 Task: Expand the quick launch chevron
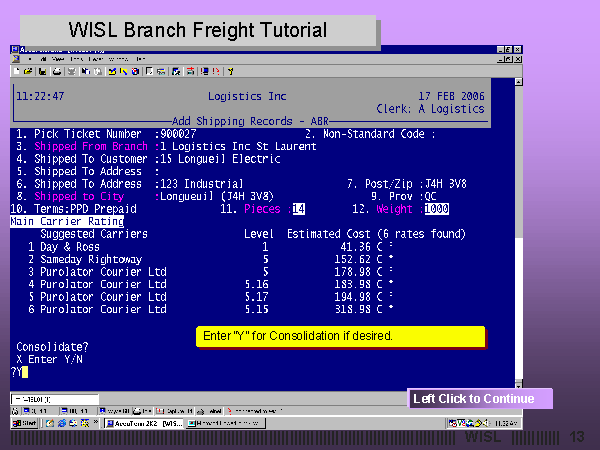(x=96, y=422)
